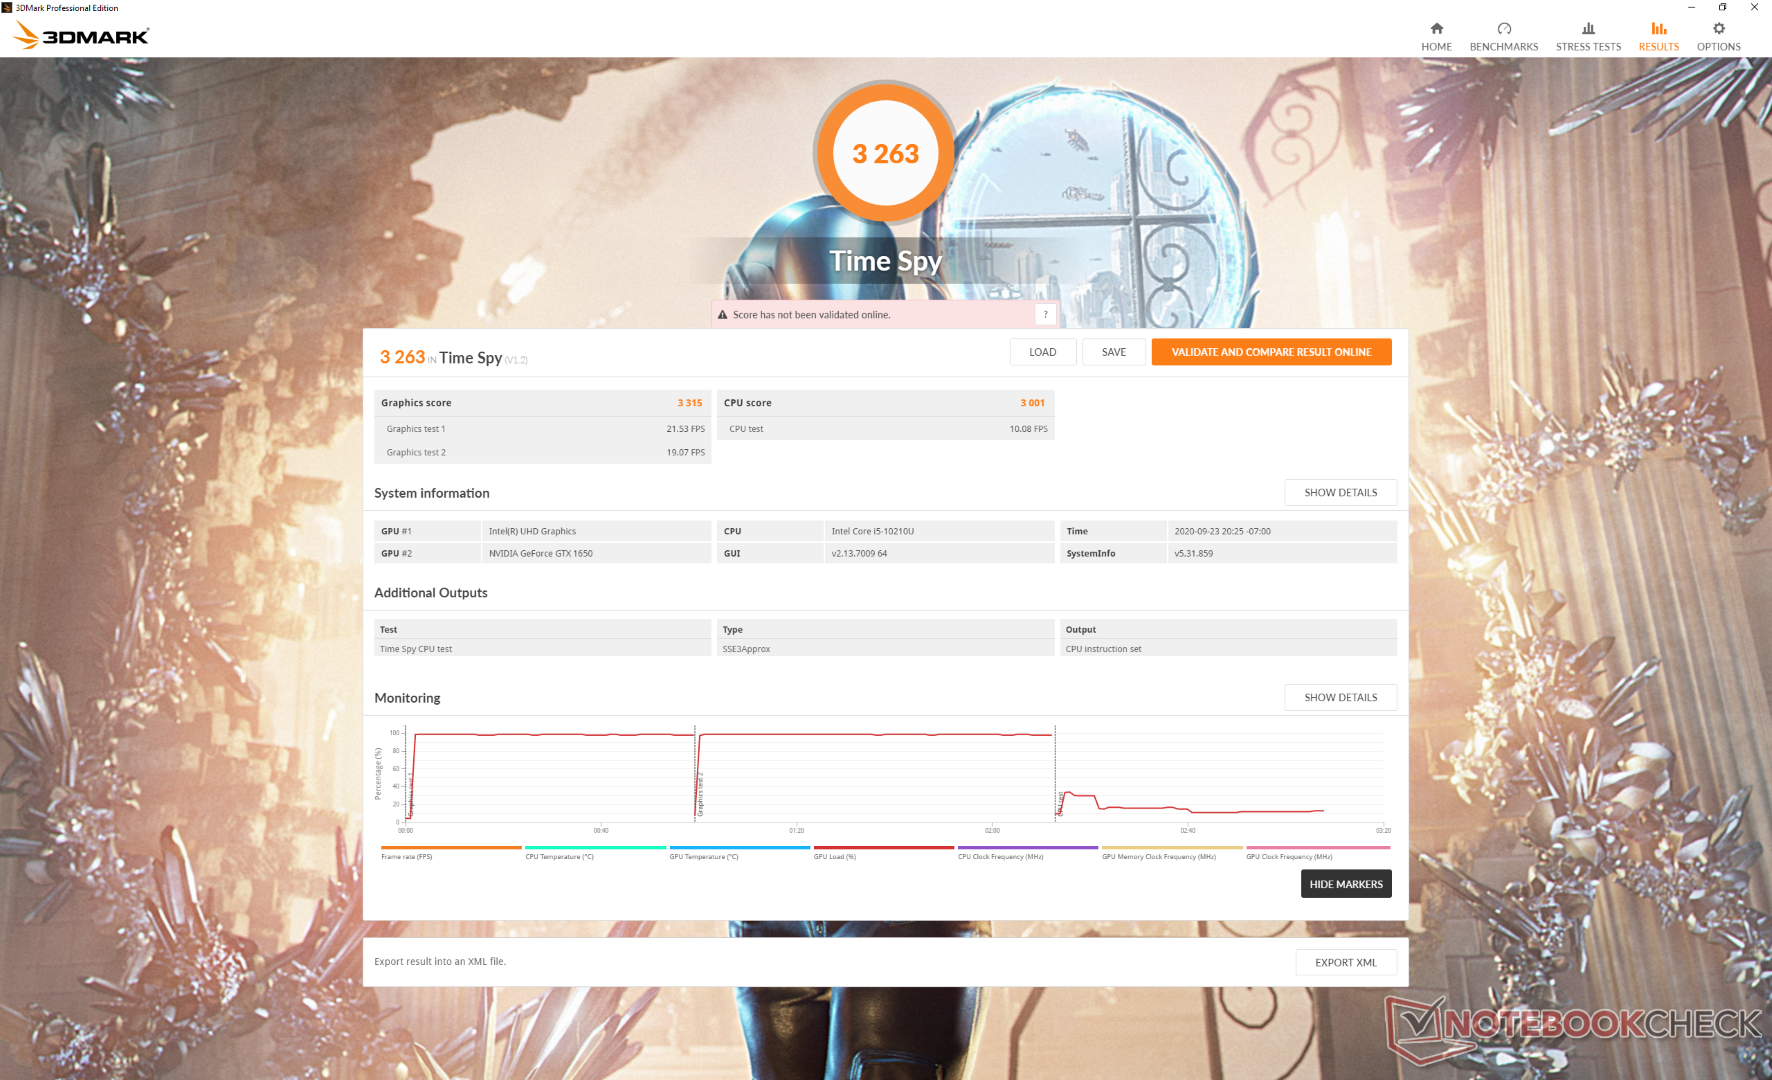Click the Results bar chart icon

click(x=1658, y=29)
